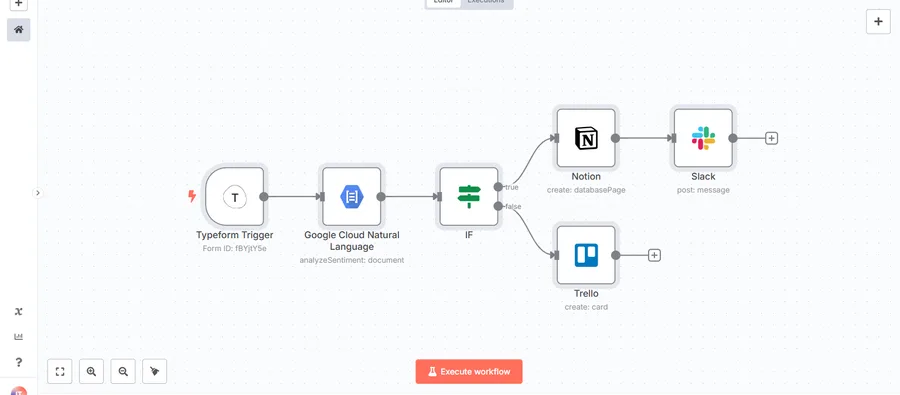Expand the collapsed sidebar chevron
Image resolution: width=900 pixels, height=395 pixels.
(x=38, y=193)
